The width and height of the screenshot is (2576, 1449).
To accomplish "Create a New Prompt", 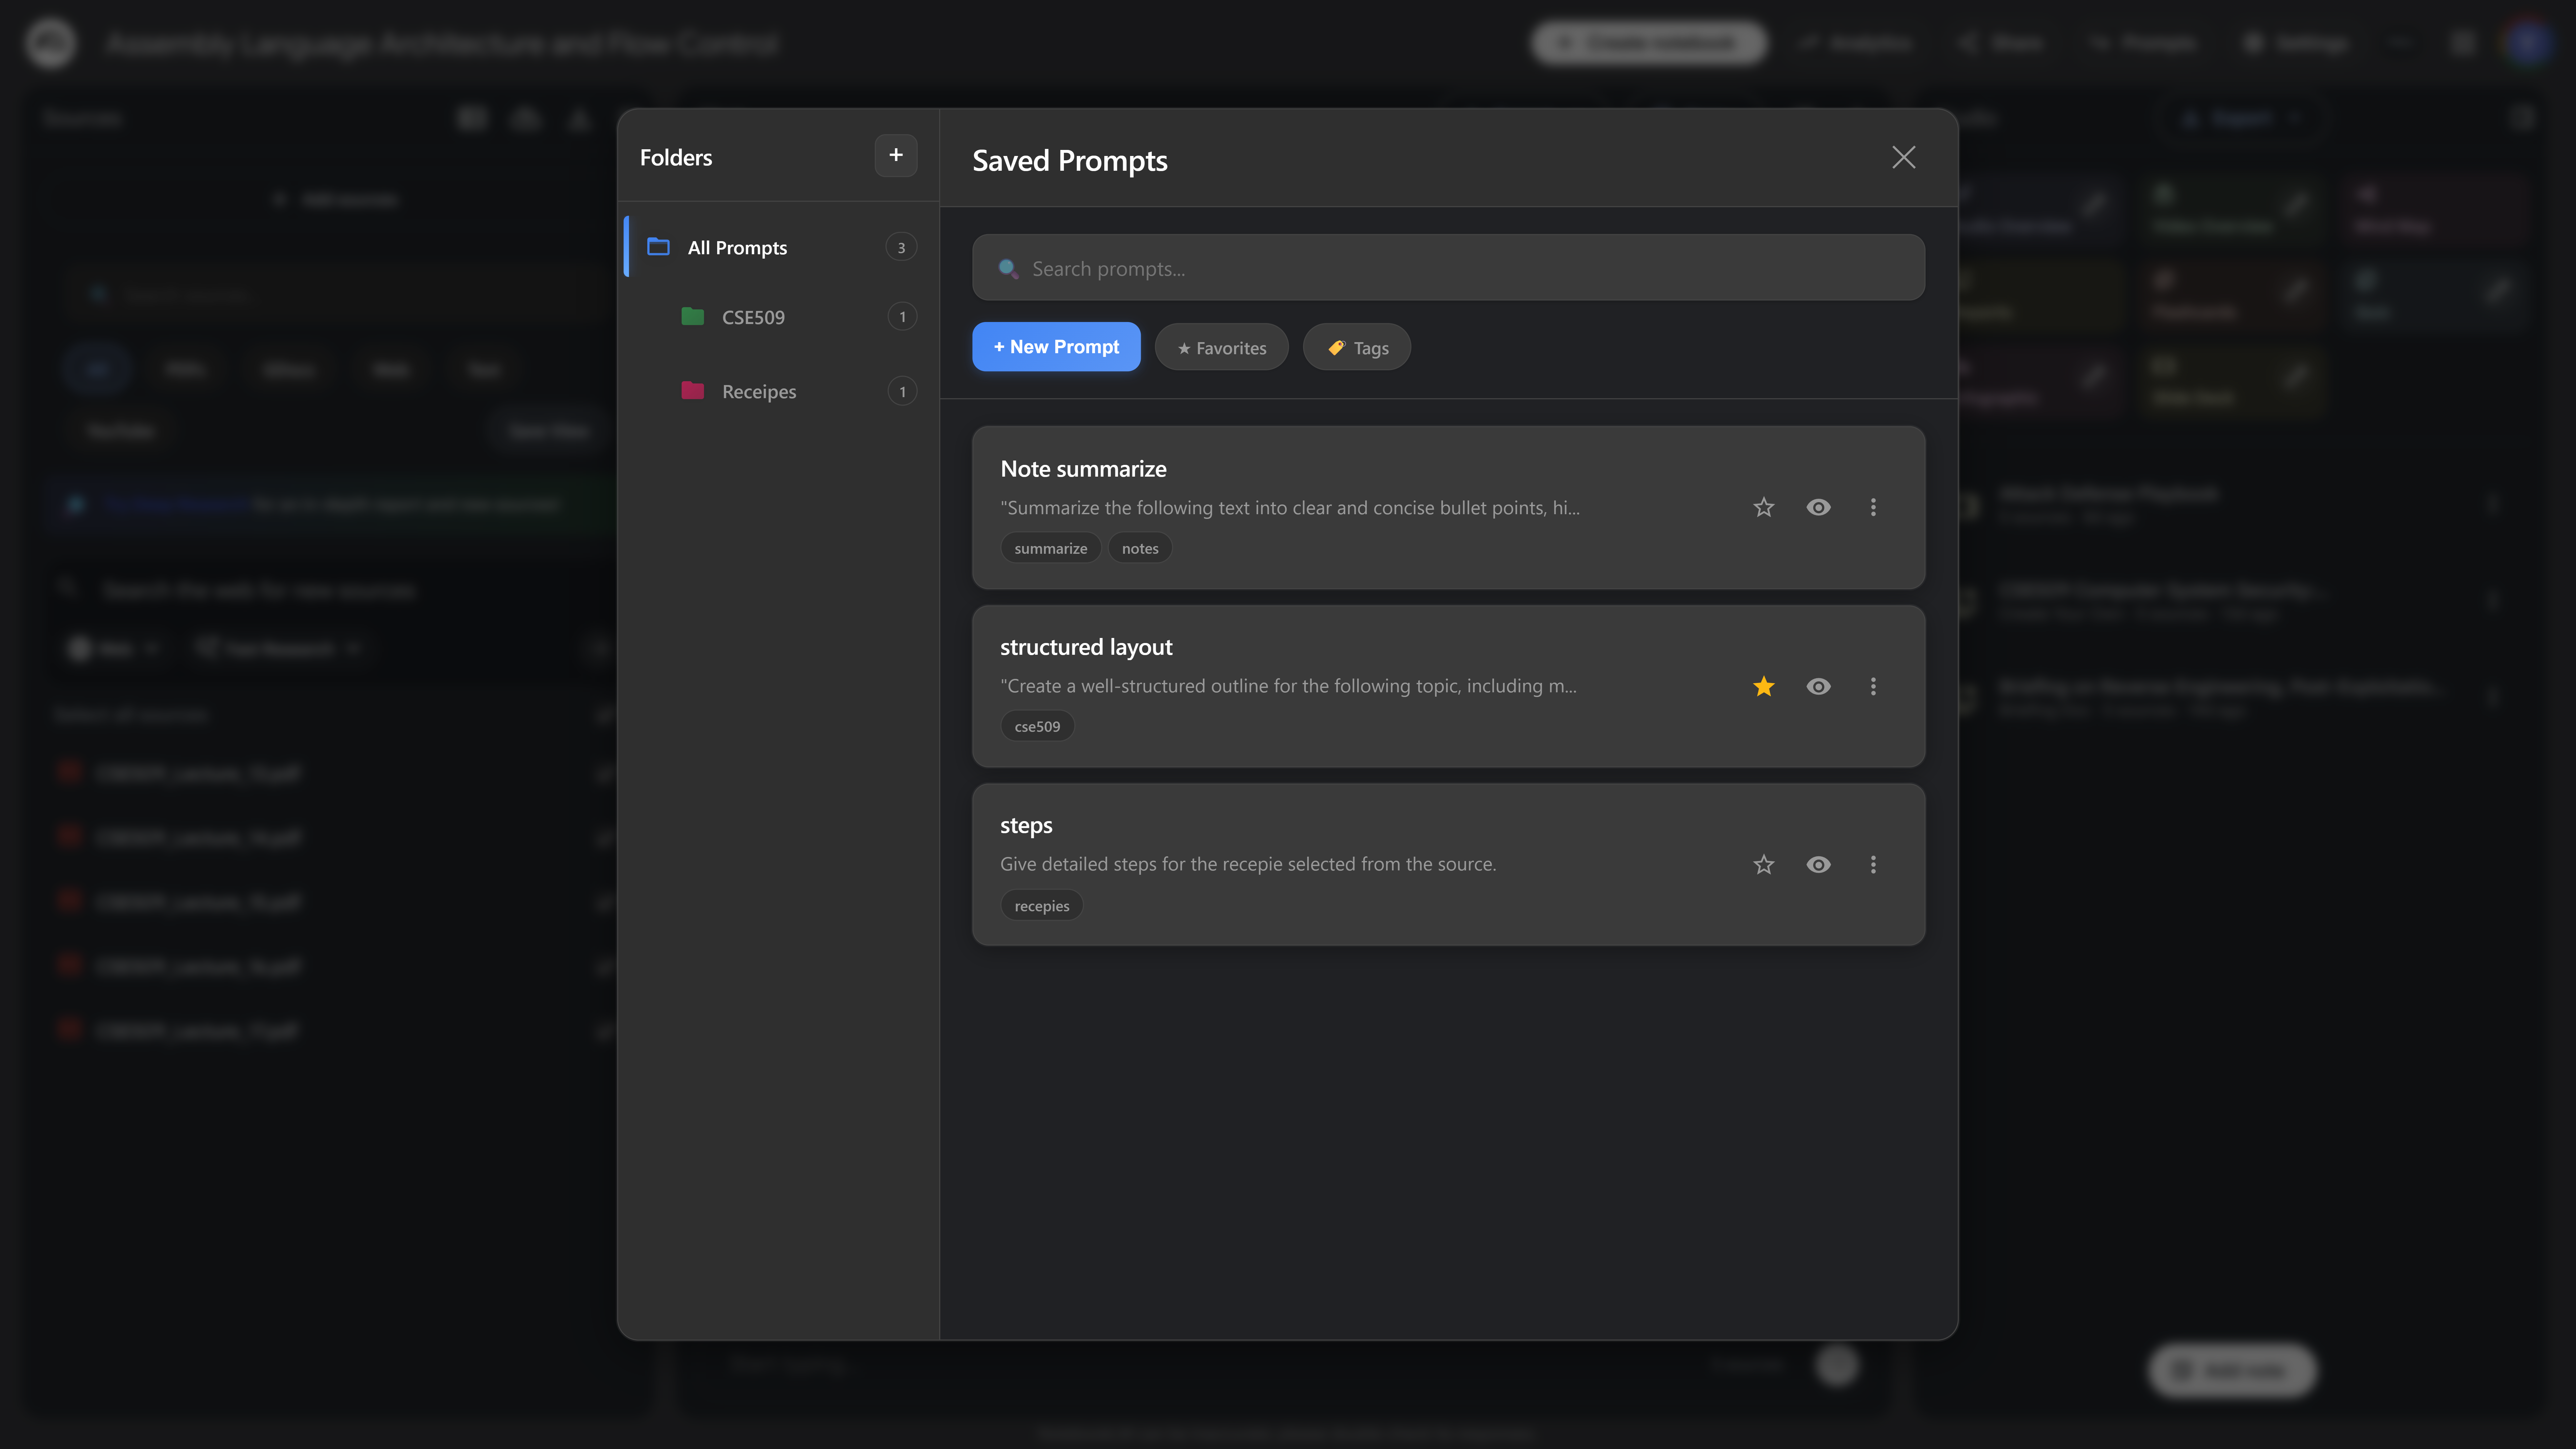I will (1056, 347).
